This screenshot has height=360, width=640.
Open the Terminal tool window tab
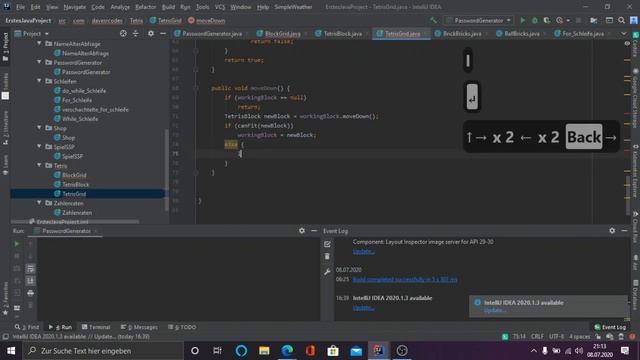pos(96,327)
